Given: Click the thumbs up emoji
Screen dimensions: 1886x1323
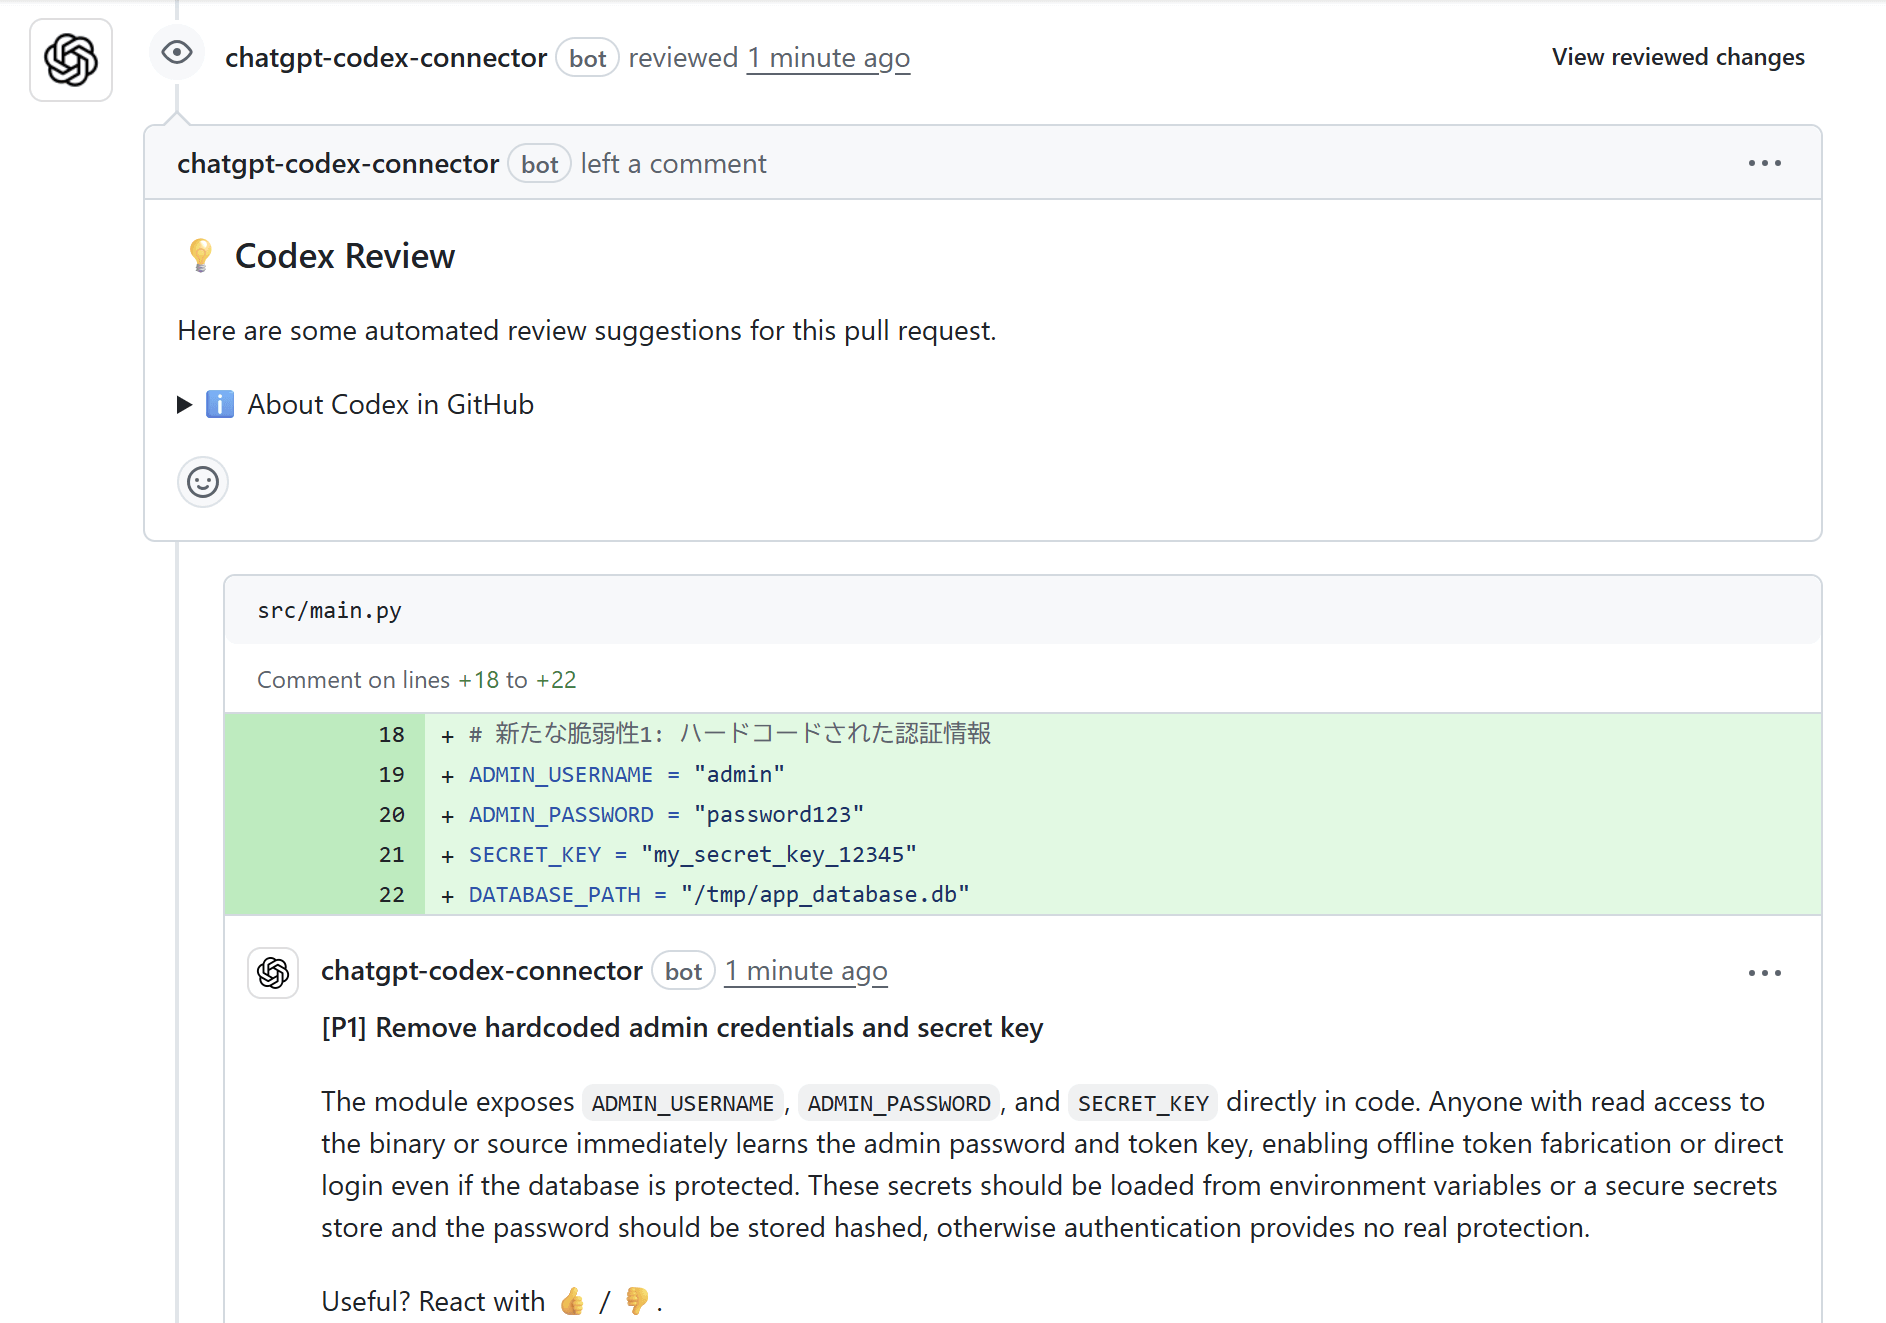Looking at the screenshot, I should coord(572,1301).
